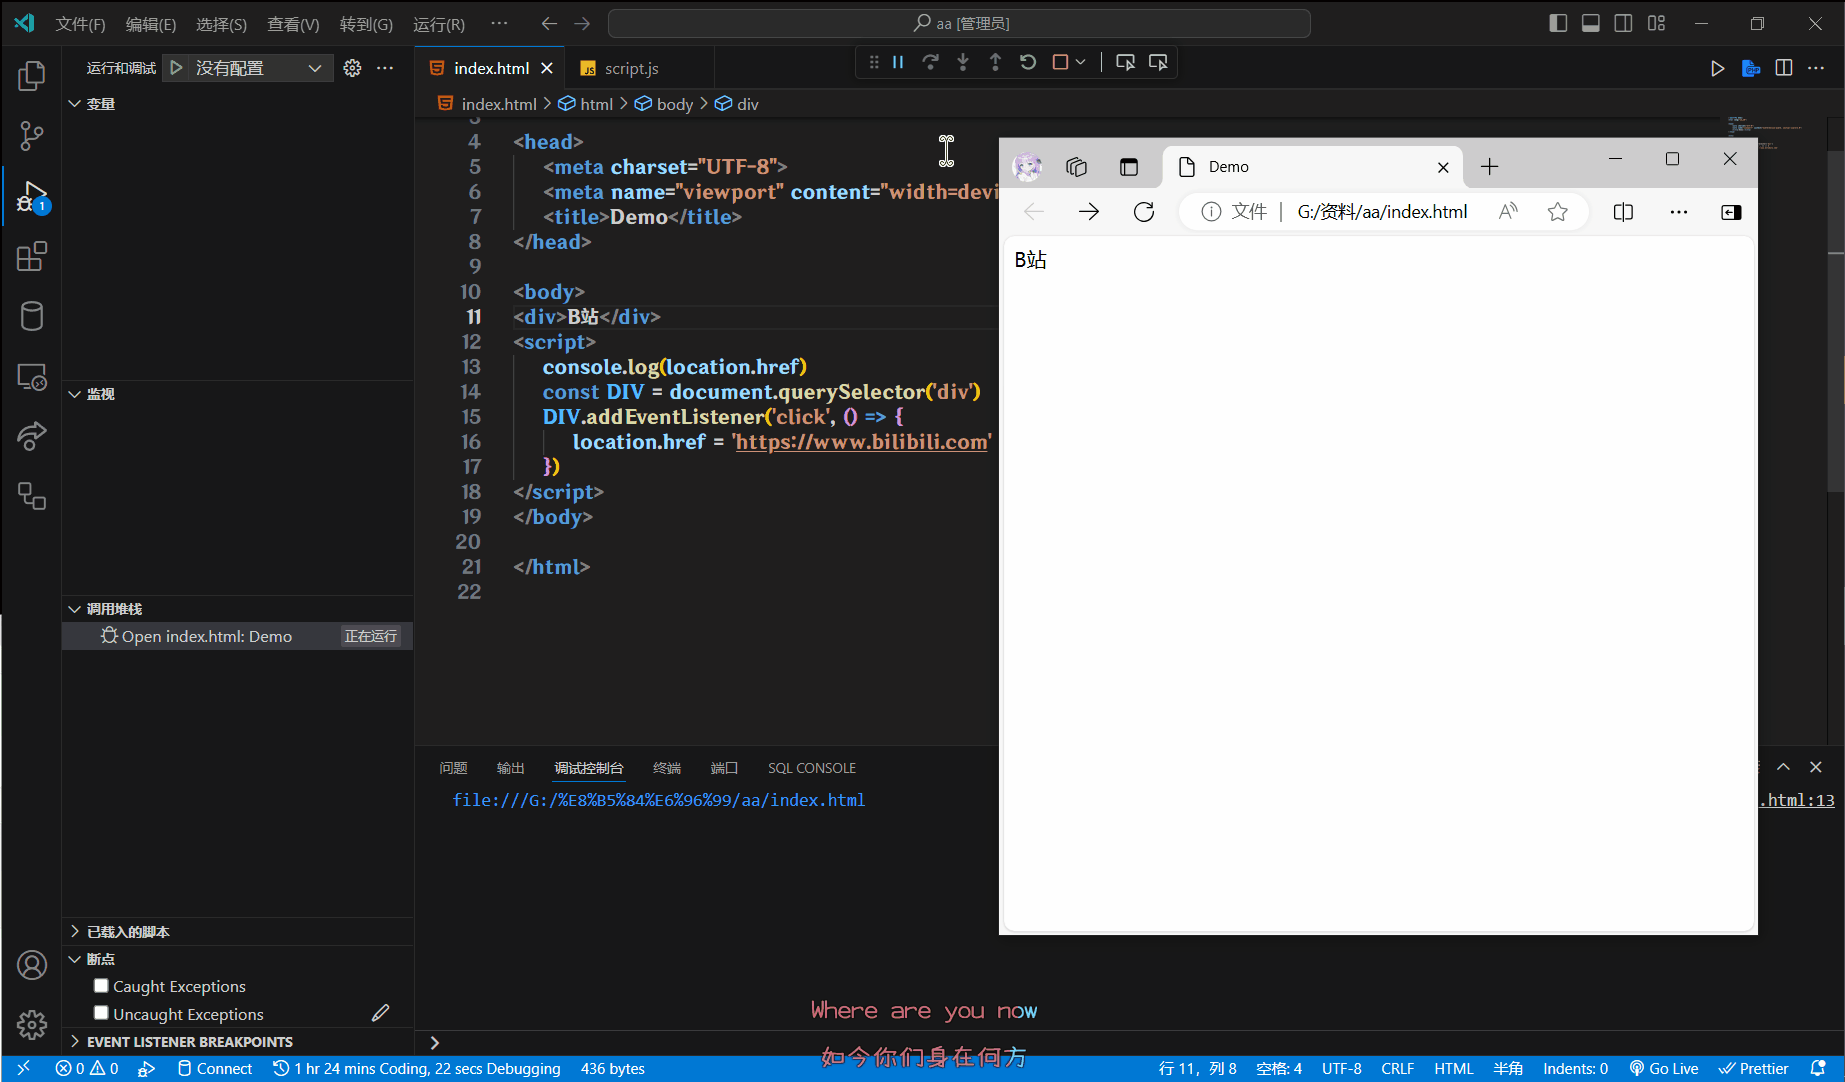Image resolution: width=1845 pixels, height=1082 pixels.
Task: Open the 编辑(E) menu
Action: [x=151, y=24]
